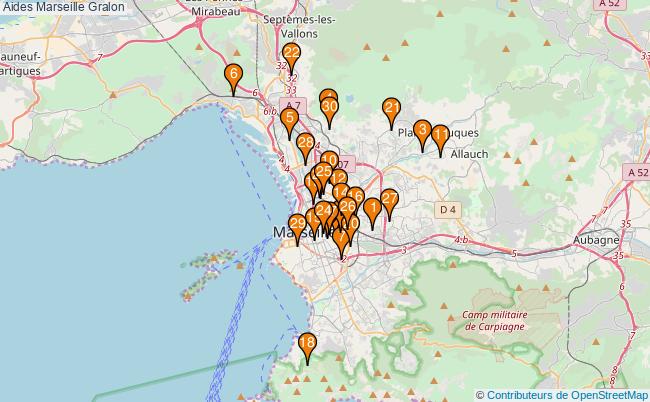Click map marker number 26
650x402 pixels.
coord(347,208)
